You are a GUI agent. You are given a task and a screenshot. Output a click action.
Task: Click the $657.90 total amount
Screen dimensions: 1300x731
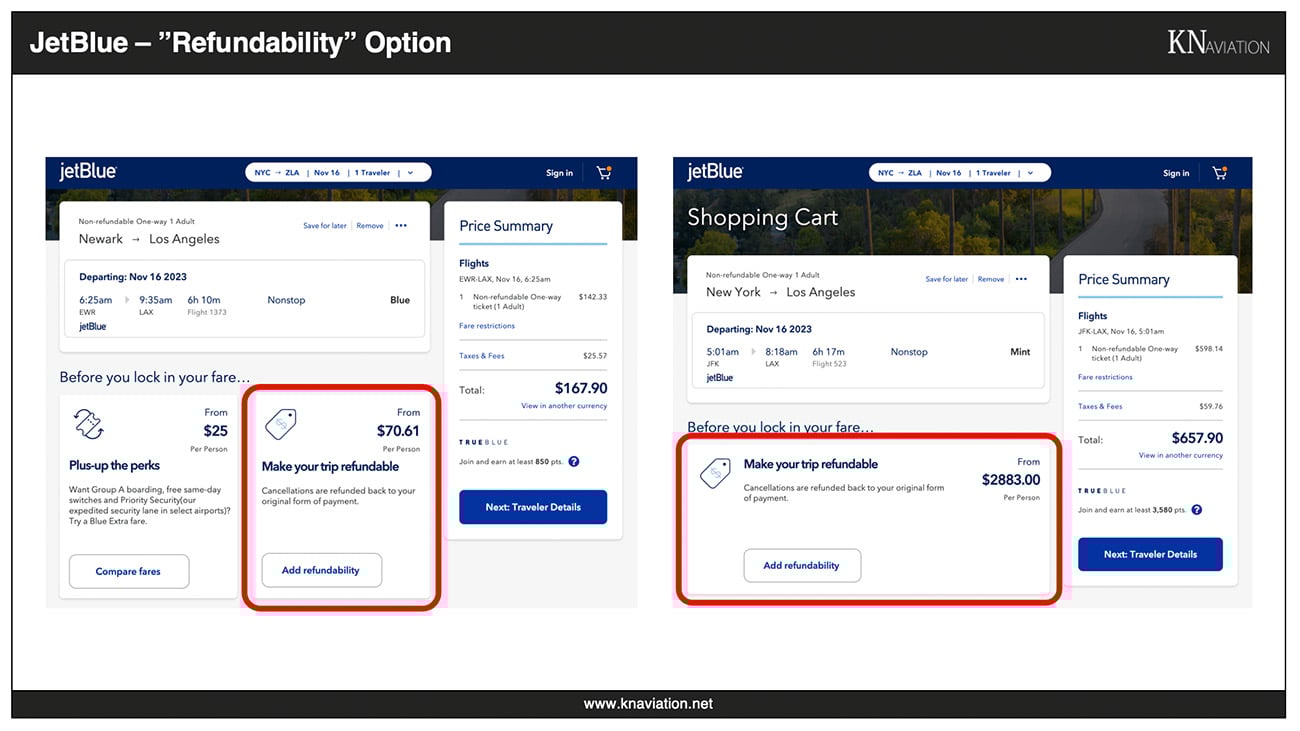click(1197, 438)
